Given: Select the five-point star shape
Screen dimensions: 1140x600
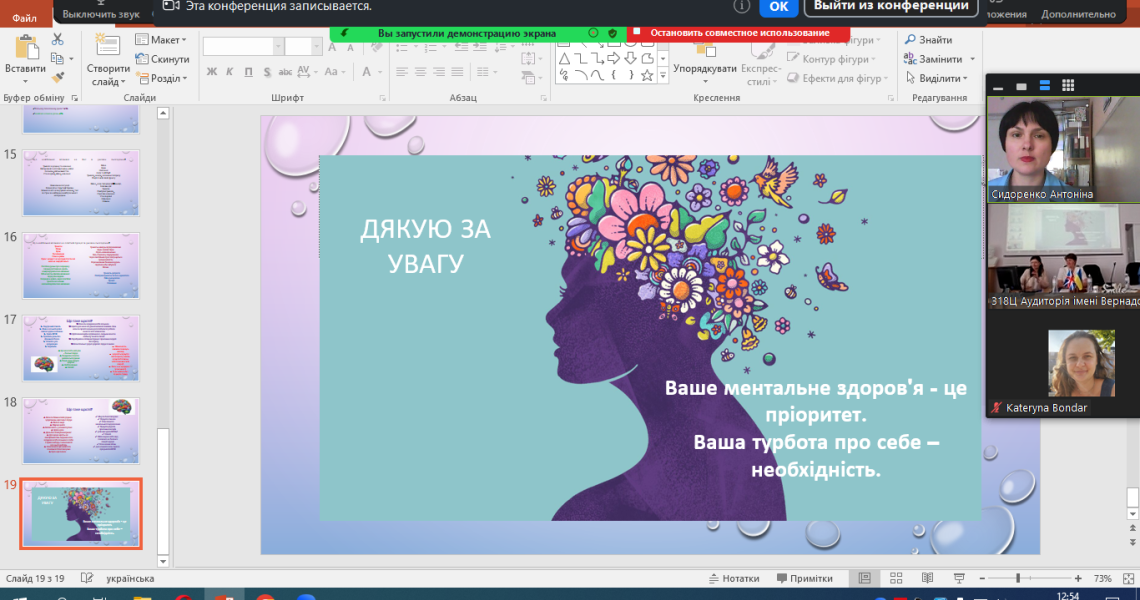Looking at the screenshot, I should (x=647, y=75).
